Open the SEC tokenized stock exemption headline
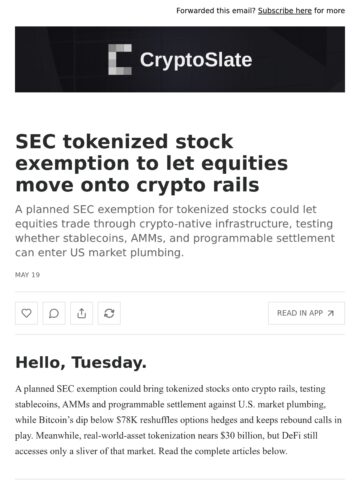The image size is (360, 480). click(152, 163)
